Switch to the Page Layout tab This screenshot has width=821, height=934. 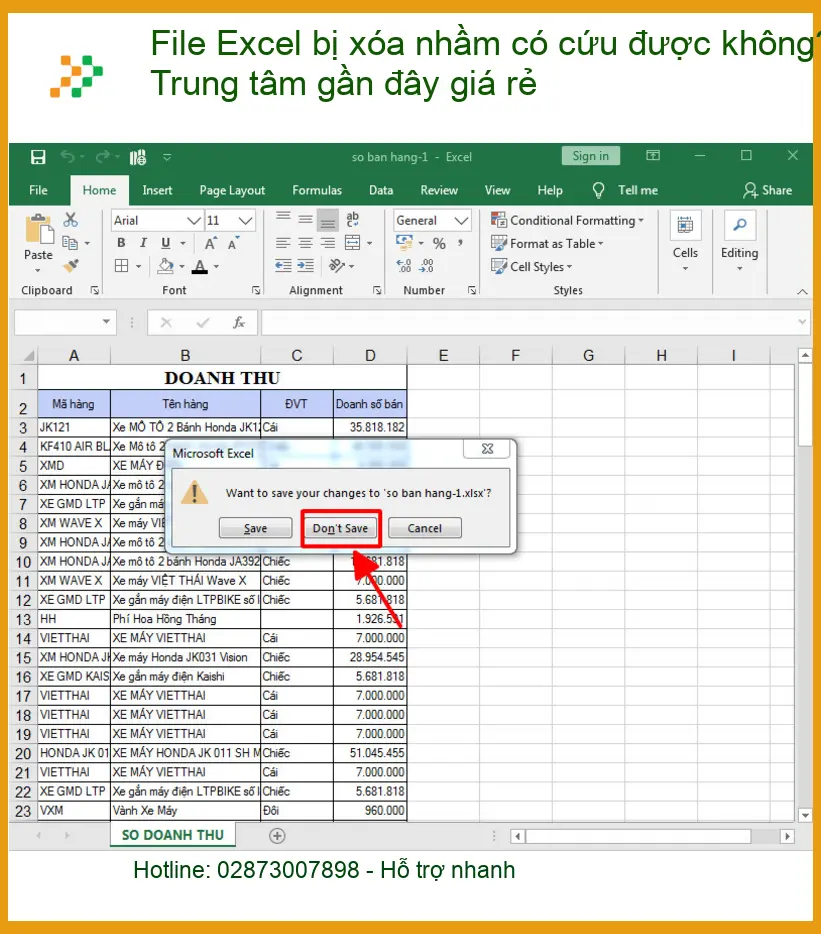[x=232, y=191]
